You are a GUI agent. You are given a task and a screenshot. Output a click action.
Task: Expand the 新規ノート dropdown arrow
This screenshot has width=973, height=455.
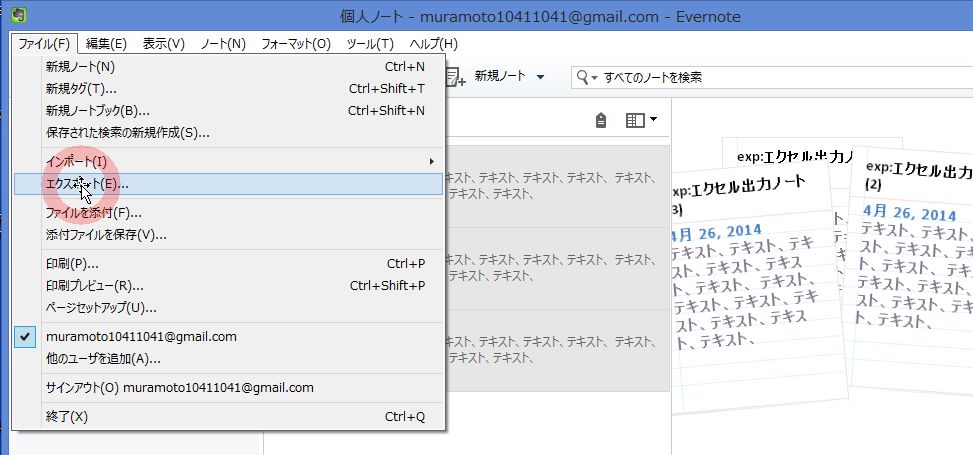(x=541, y=77)
